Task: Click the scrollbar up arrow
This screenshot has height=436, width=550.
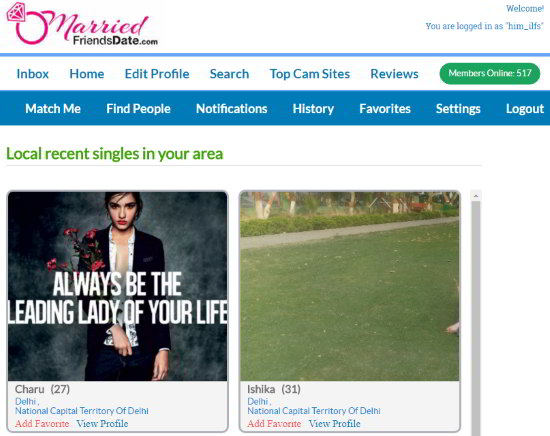Action: pos(476,196)
